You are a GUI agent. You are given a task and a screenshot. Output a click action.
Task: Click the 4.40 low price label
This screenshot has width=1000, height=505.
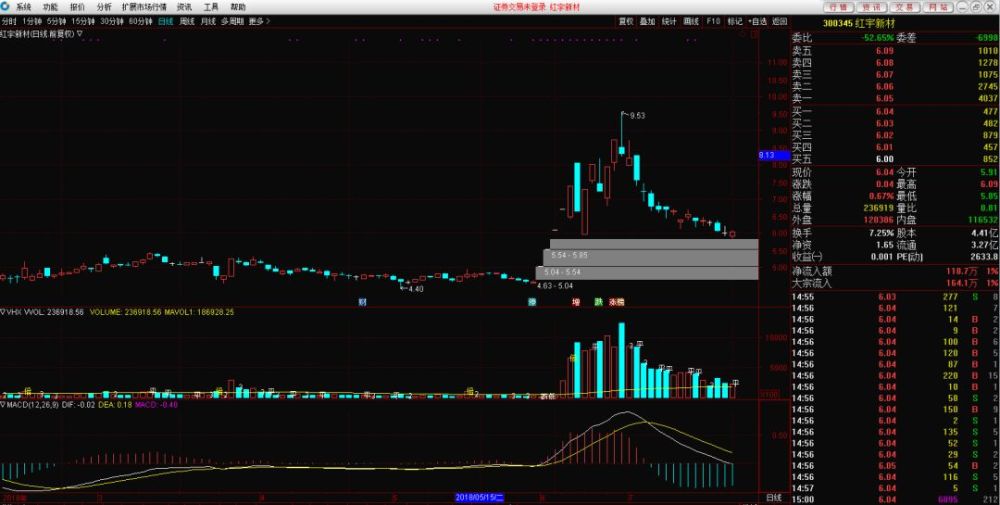[x=416, y=289]
